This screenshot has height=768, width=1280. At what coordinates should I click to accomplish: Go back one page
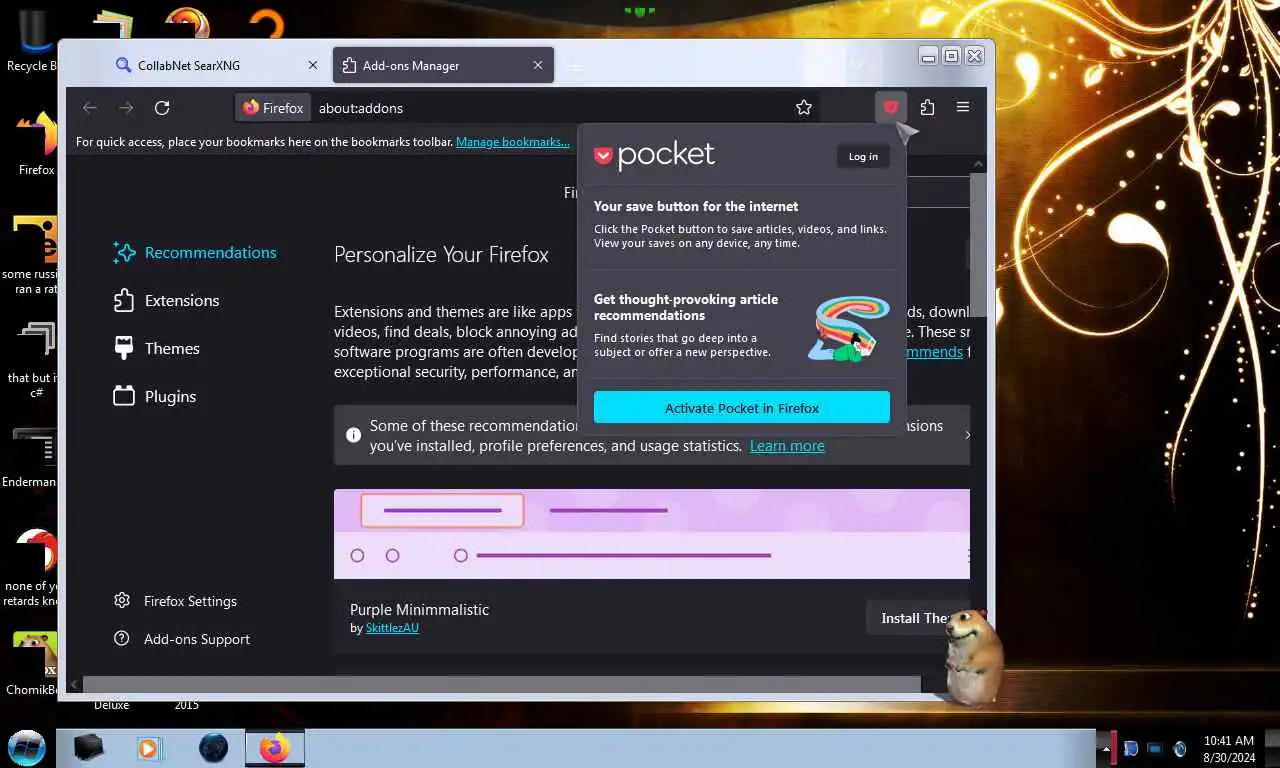[90, 107]
